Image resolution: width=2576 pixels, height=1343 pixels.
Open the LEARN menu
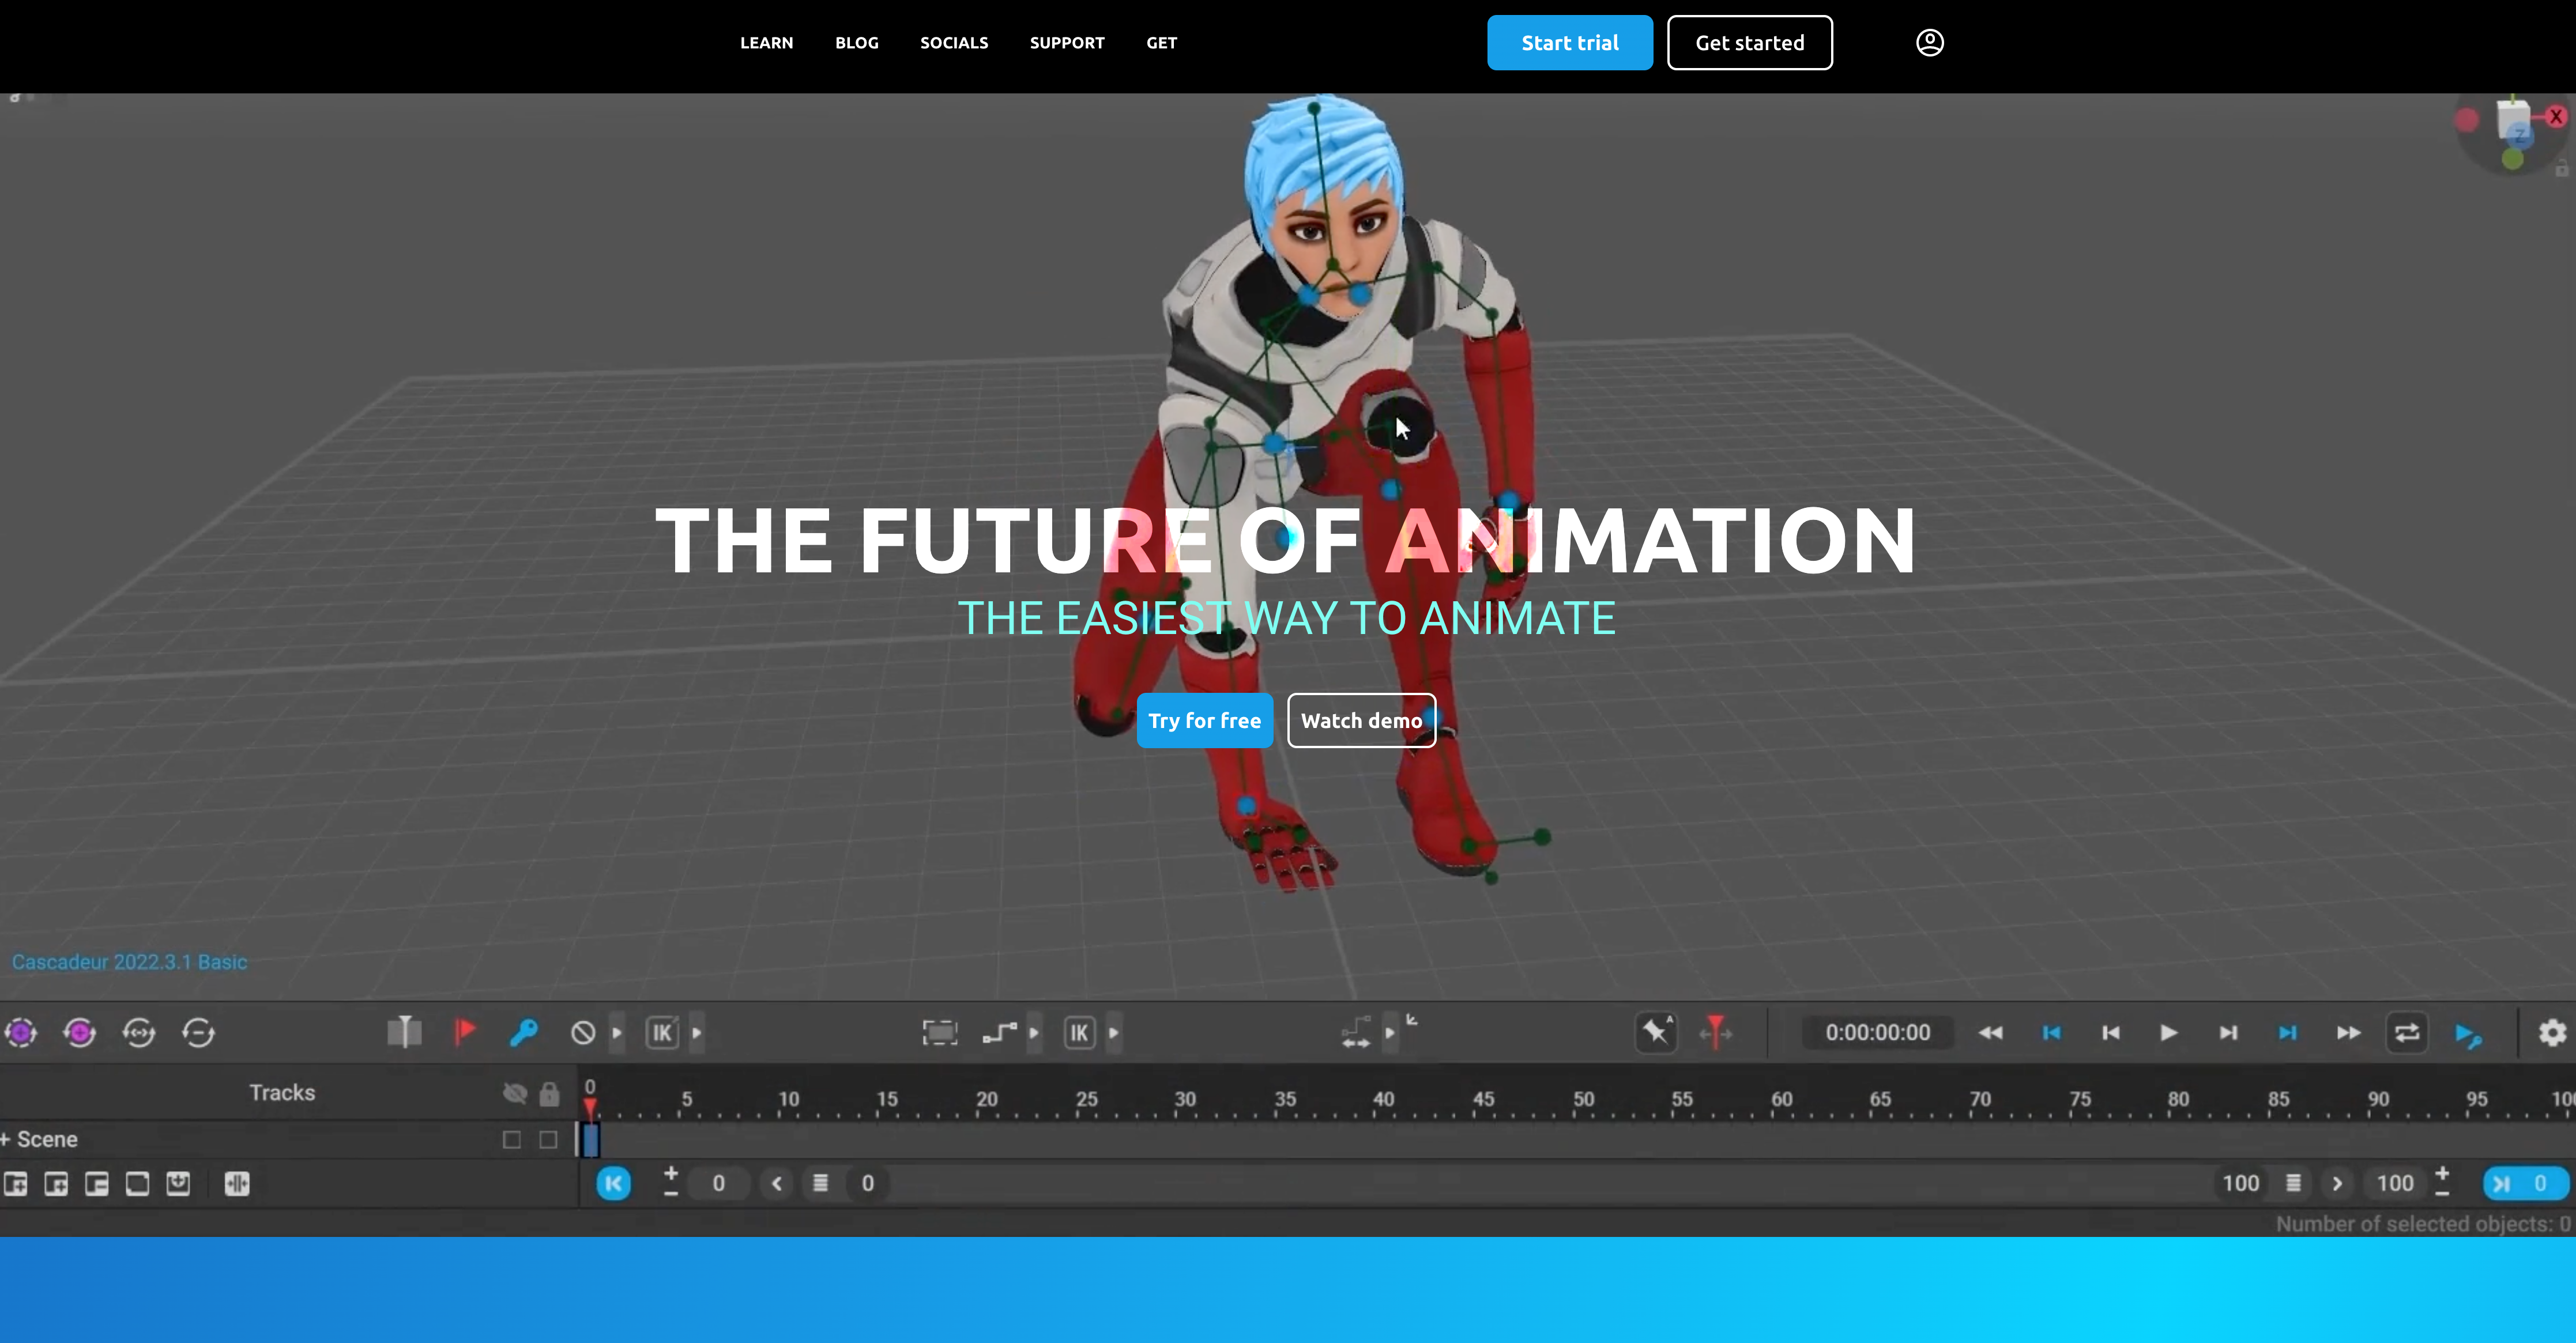coord(766,43)
